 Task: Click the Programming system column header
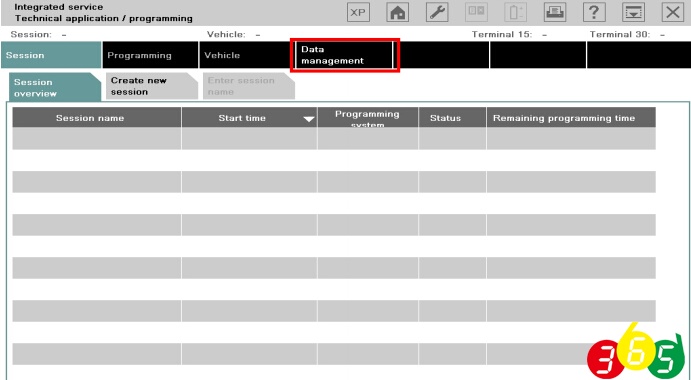pyautogui.click(x=368, y=118)
